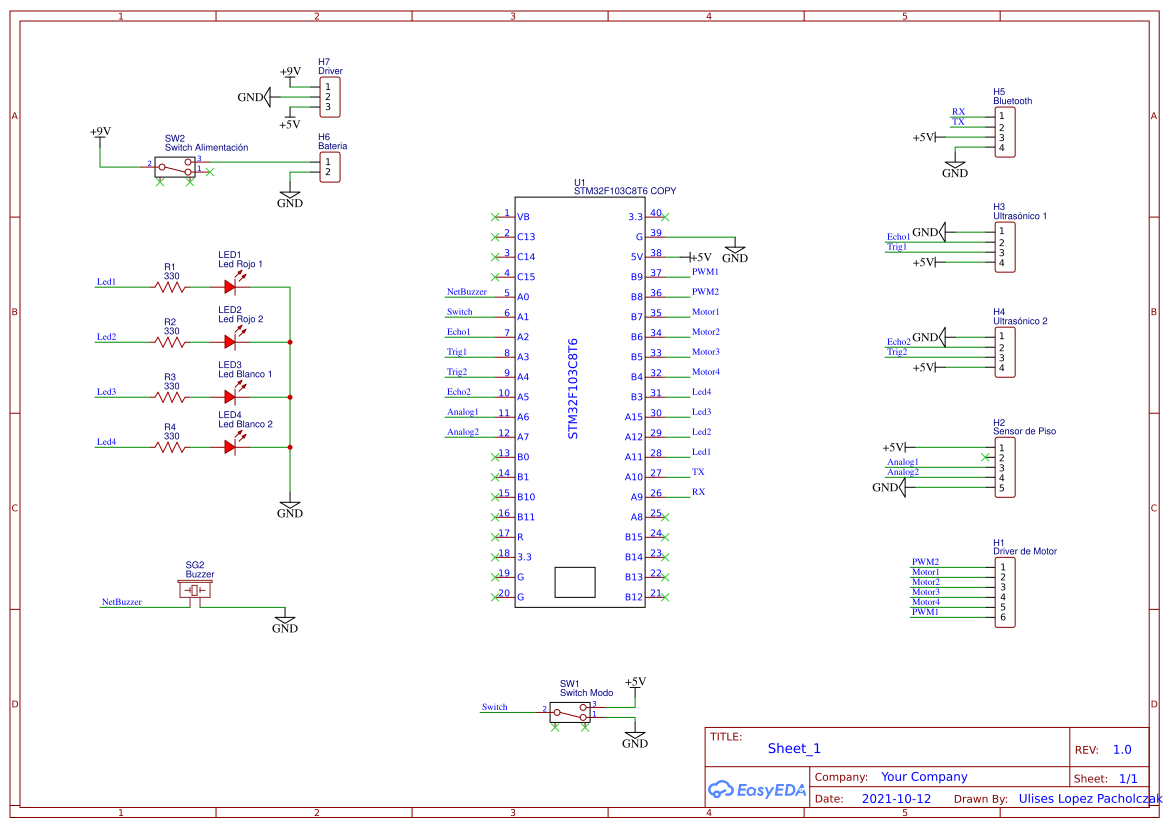This screenshot has height=828, width=1173.
Task: Toggle SW1 Switch Modo
Action: 572,712
